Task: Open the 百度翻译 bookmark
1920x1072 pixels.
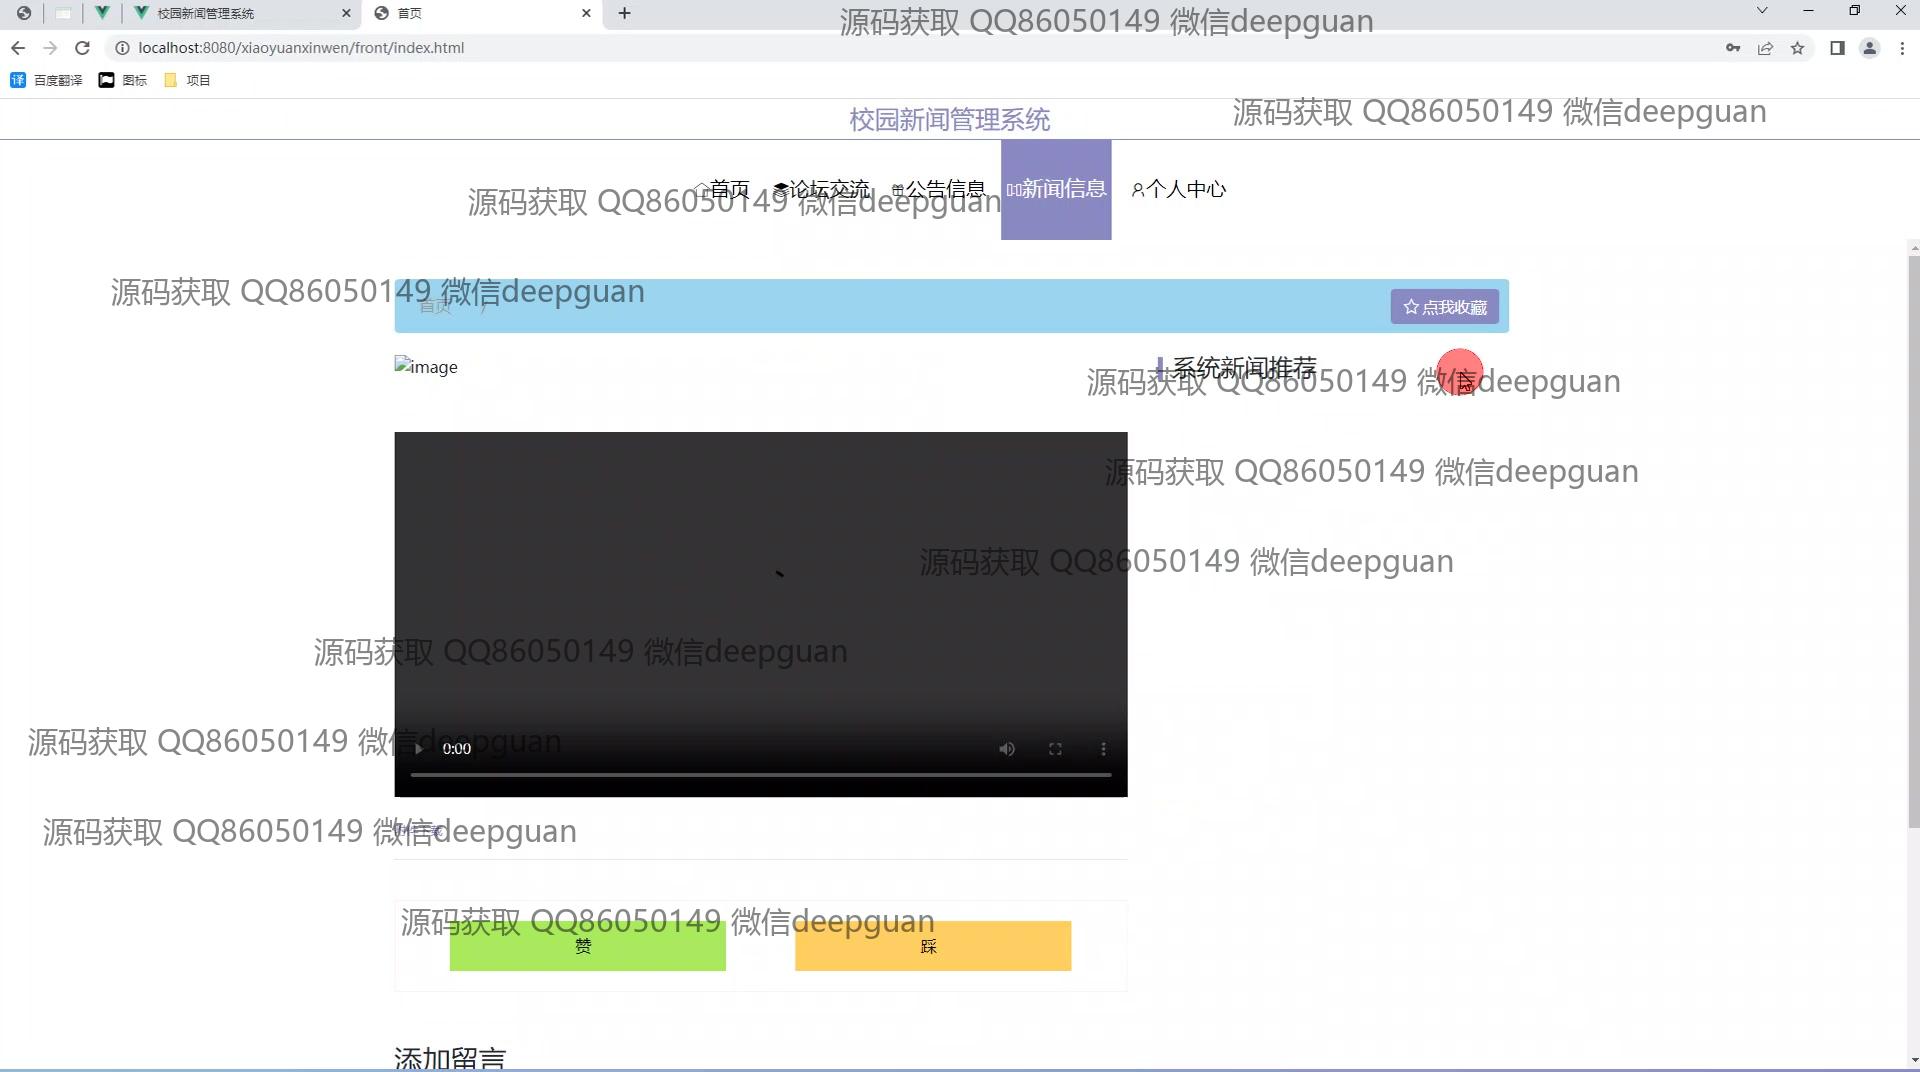Action: (x=46, y=80)
